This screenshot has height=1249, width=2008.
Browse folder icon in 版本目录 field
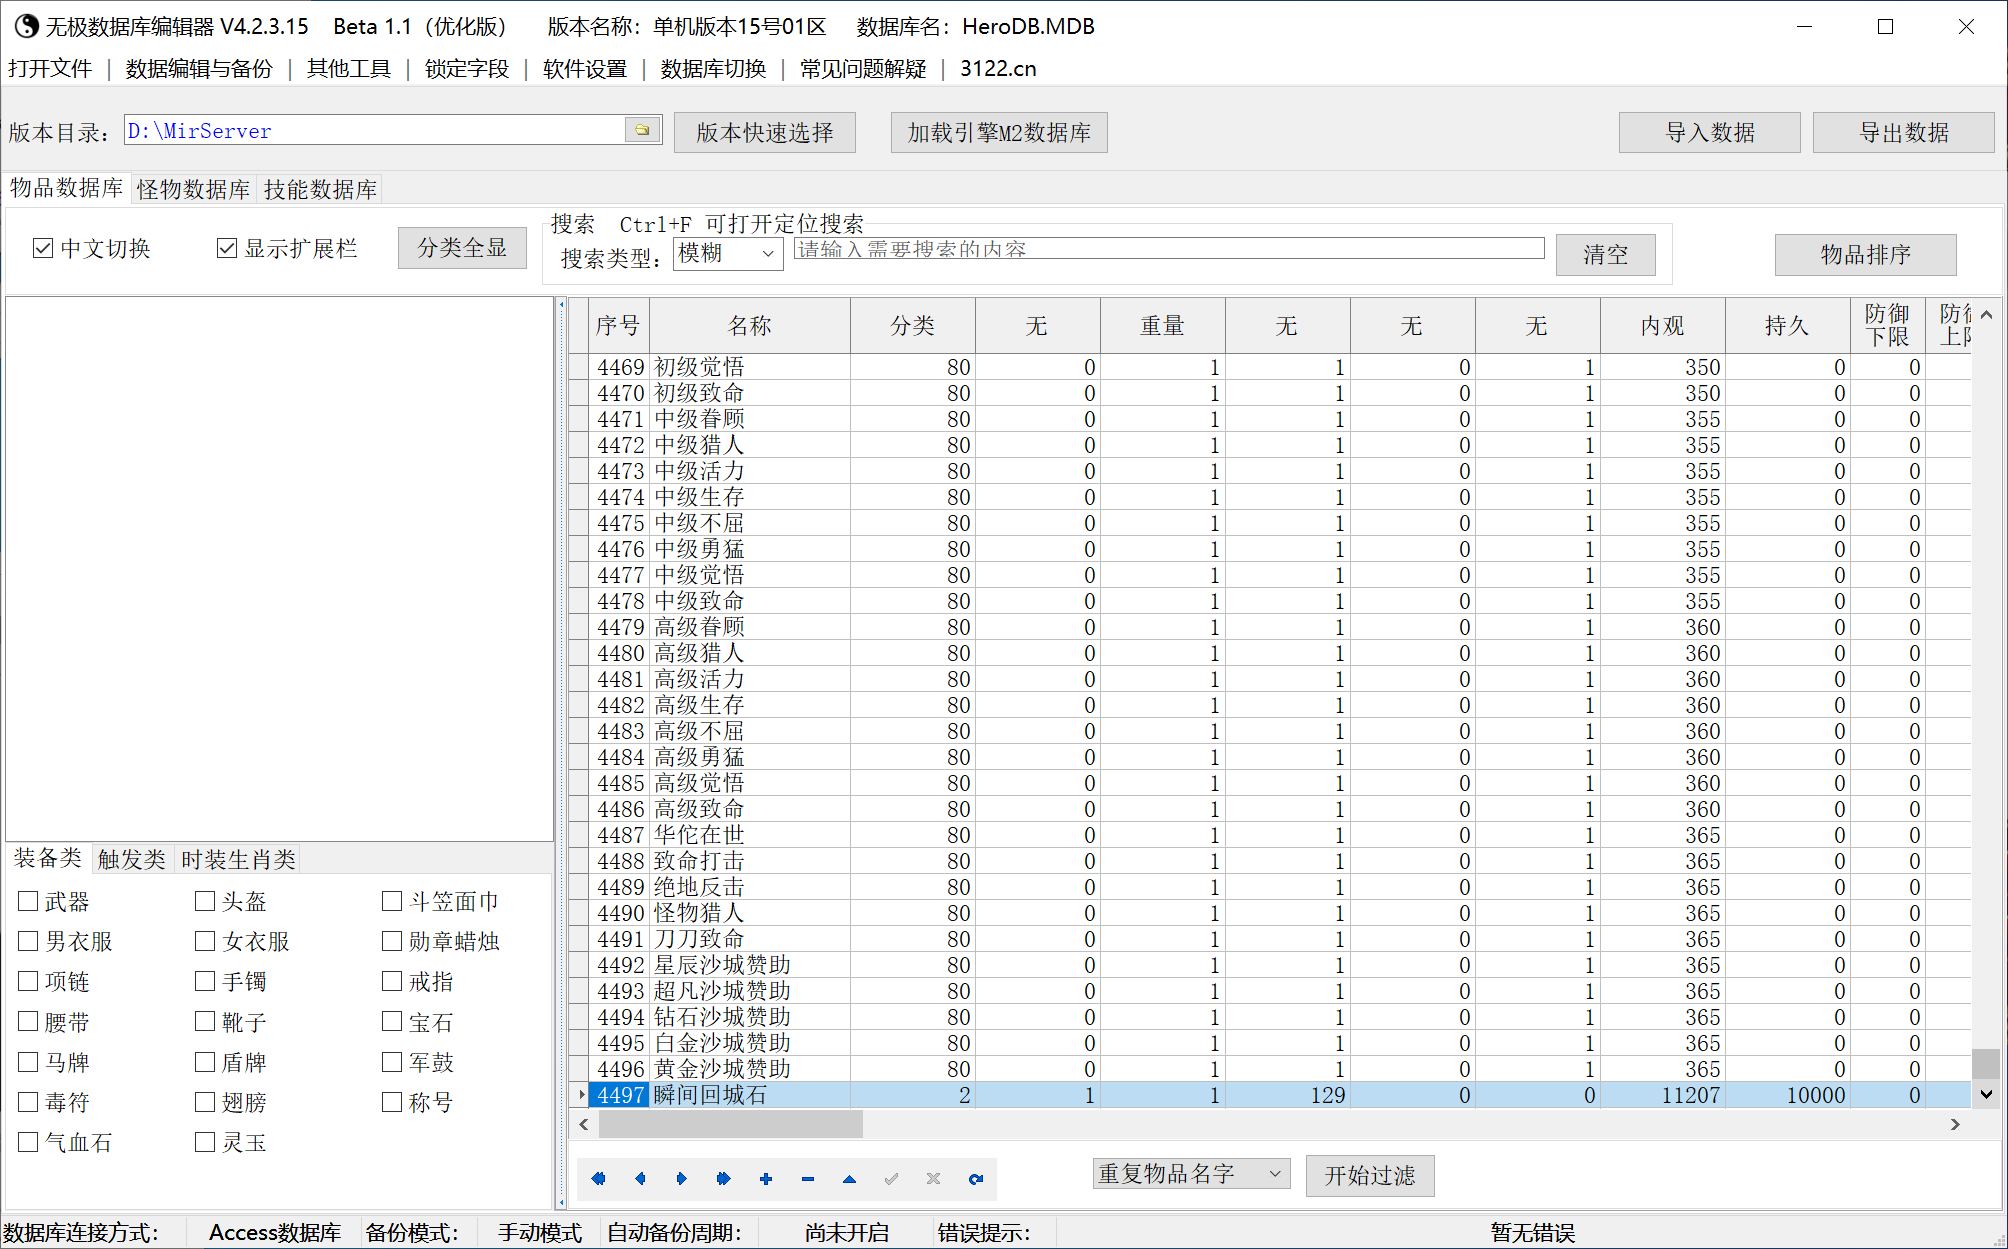642,130
